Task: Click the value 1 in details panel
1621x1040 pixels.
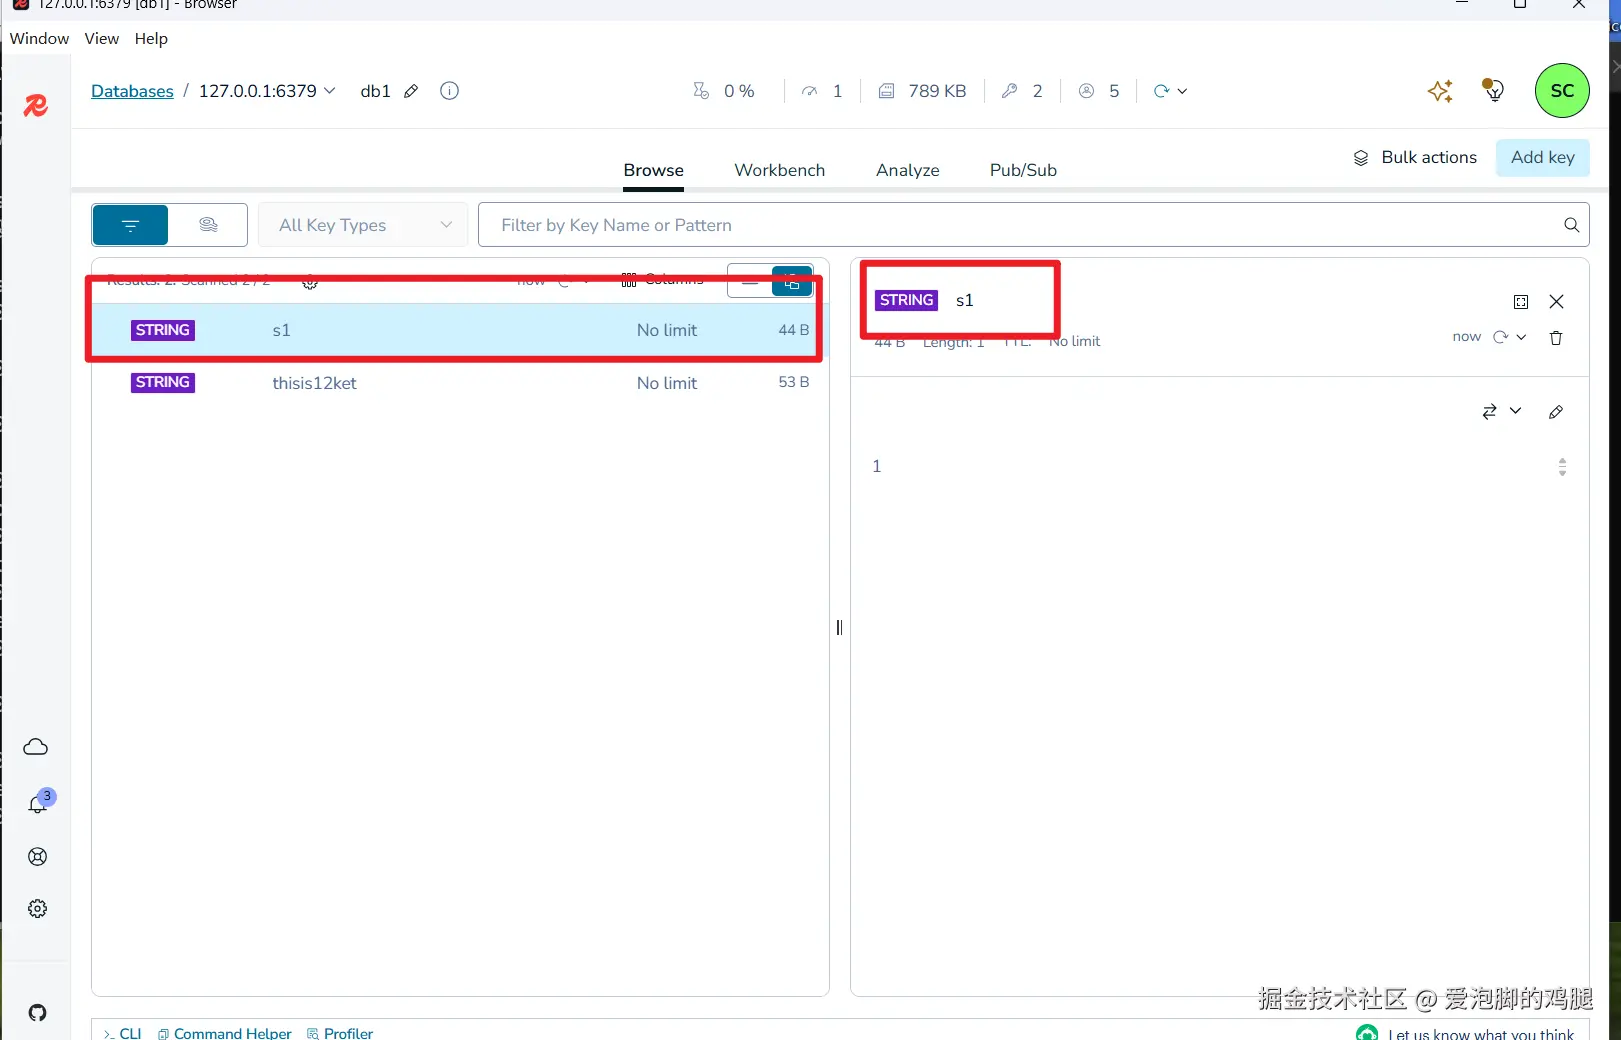Action: pos(877,466)
